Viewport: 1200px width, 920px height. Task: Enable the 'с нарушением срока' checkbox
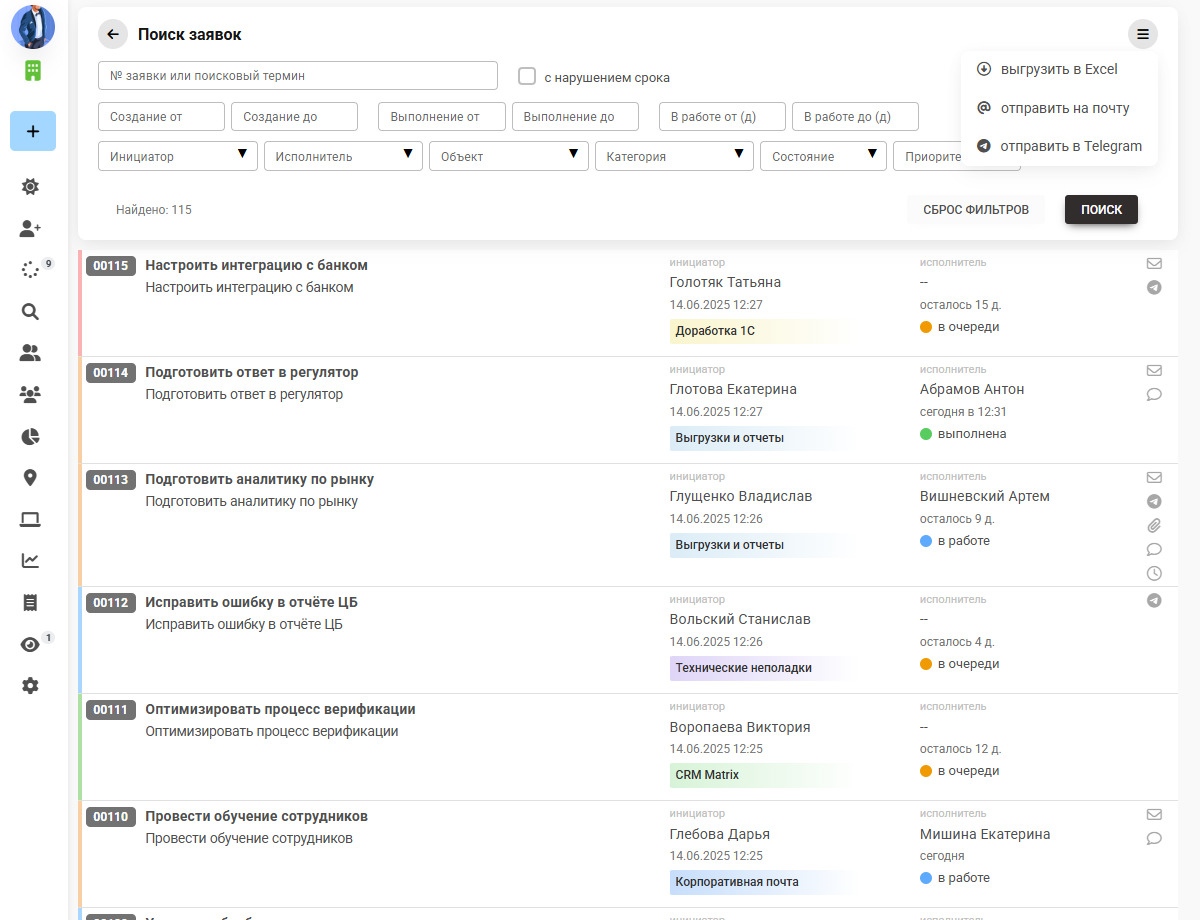point(527,77)
